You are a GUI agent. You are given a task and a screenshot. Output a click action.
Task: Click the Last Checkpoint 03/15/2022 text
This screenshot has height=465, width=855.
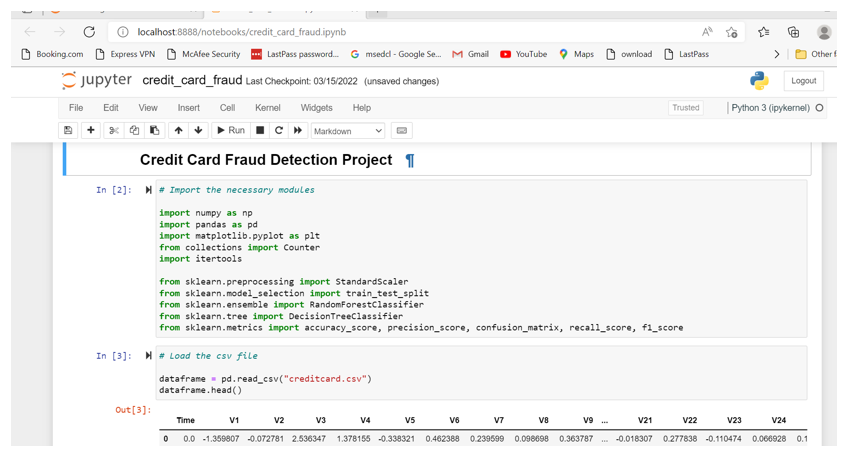[302, 81]
